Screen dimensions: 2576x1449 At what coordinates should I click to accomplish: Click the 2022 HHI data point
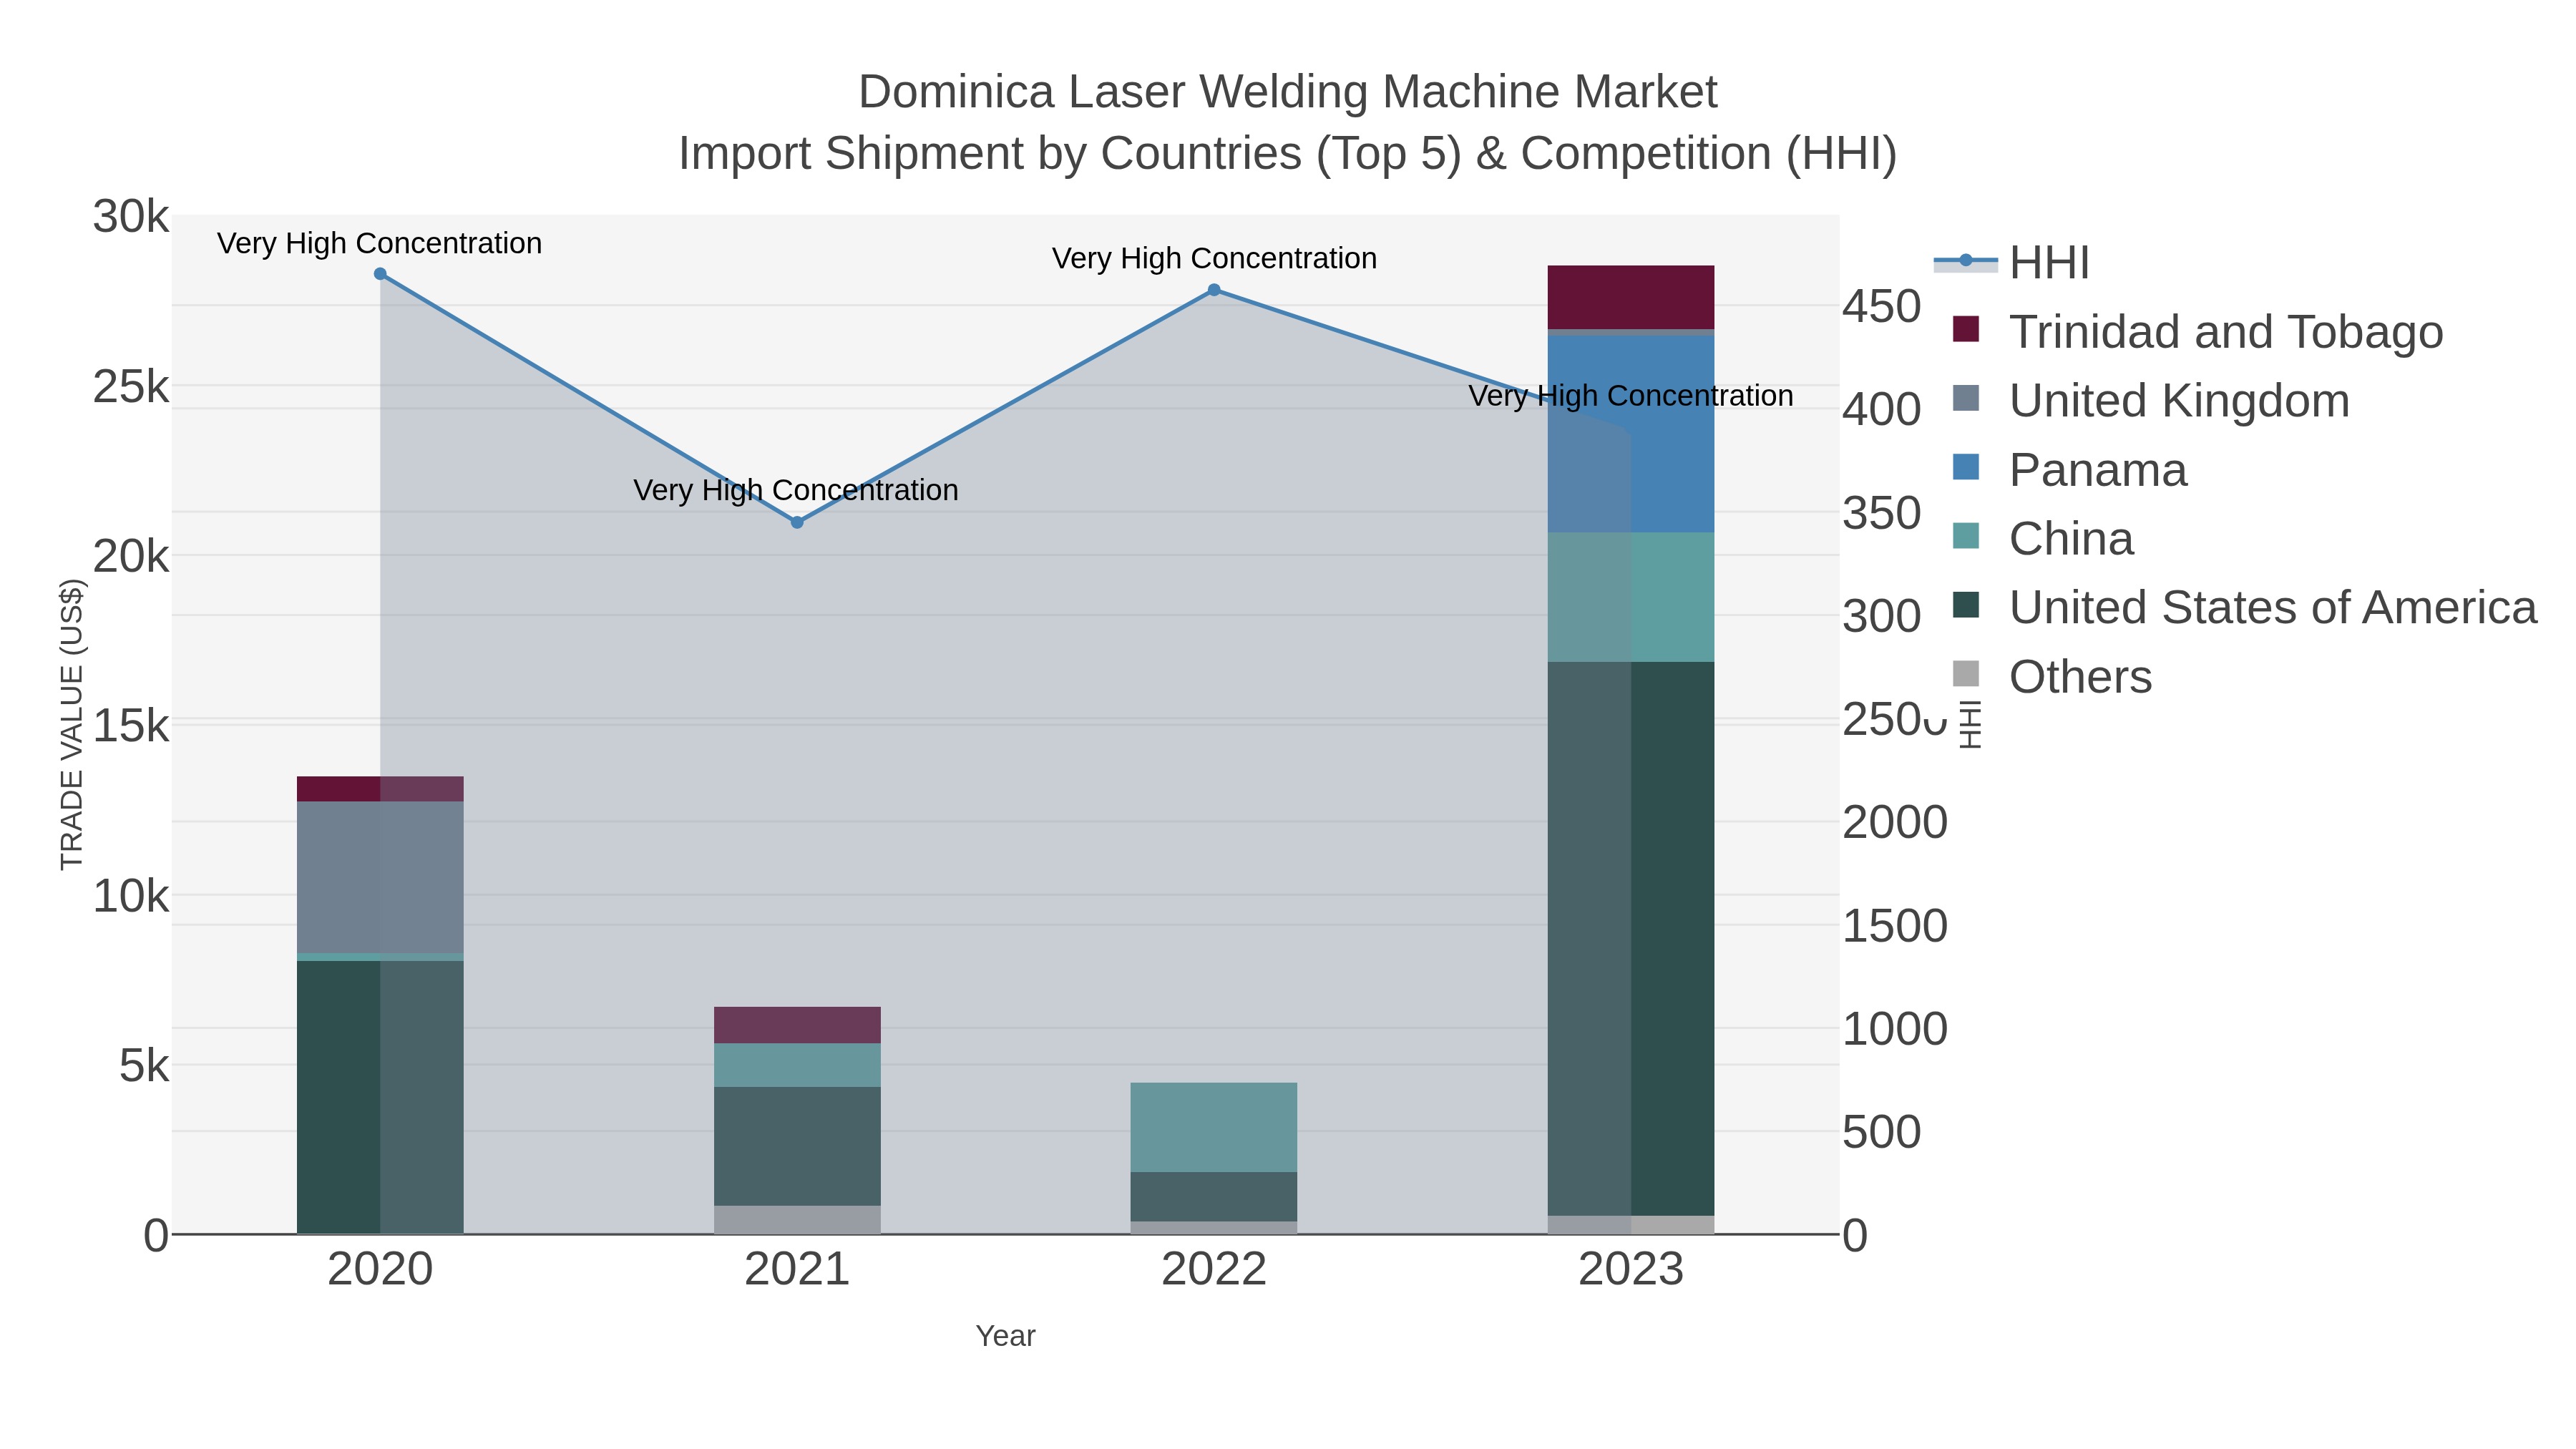[1214, 290]
